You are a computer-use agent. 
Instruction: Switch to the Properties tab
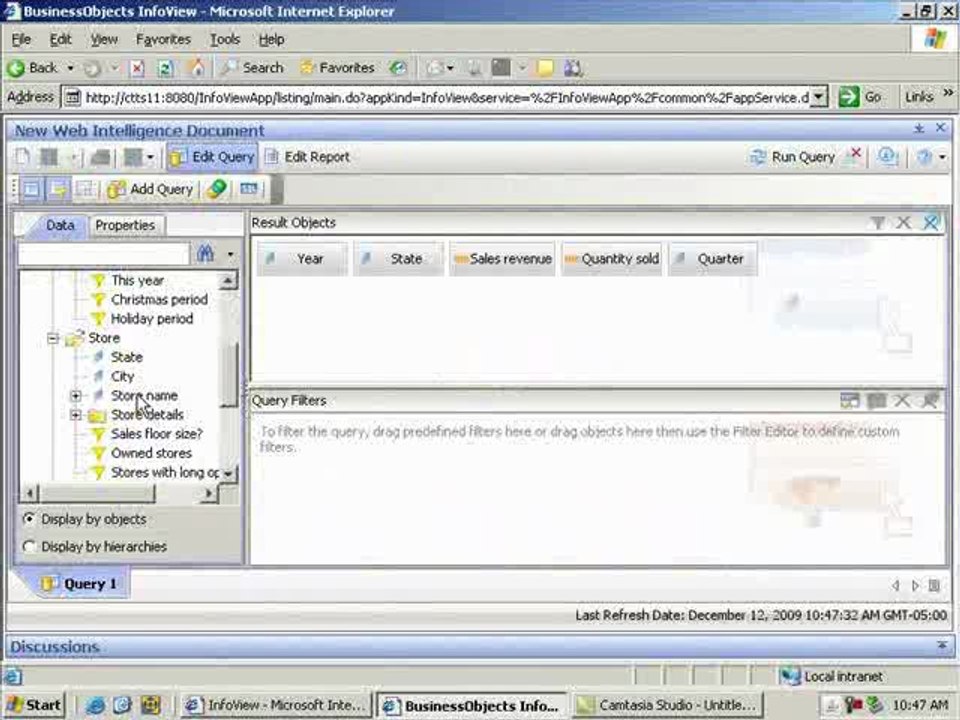125,225
